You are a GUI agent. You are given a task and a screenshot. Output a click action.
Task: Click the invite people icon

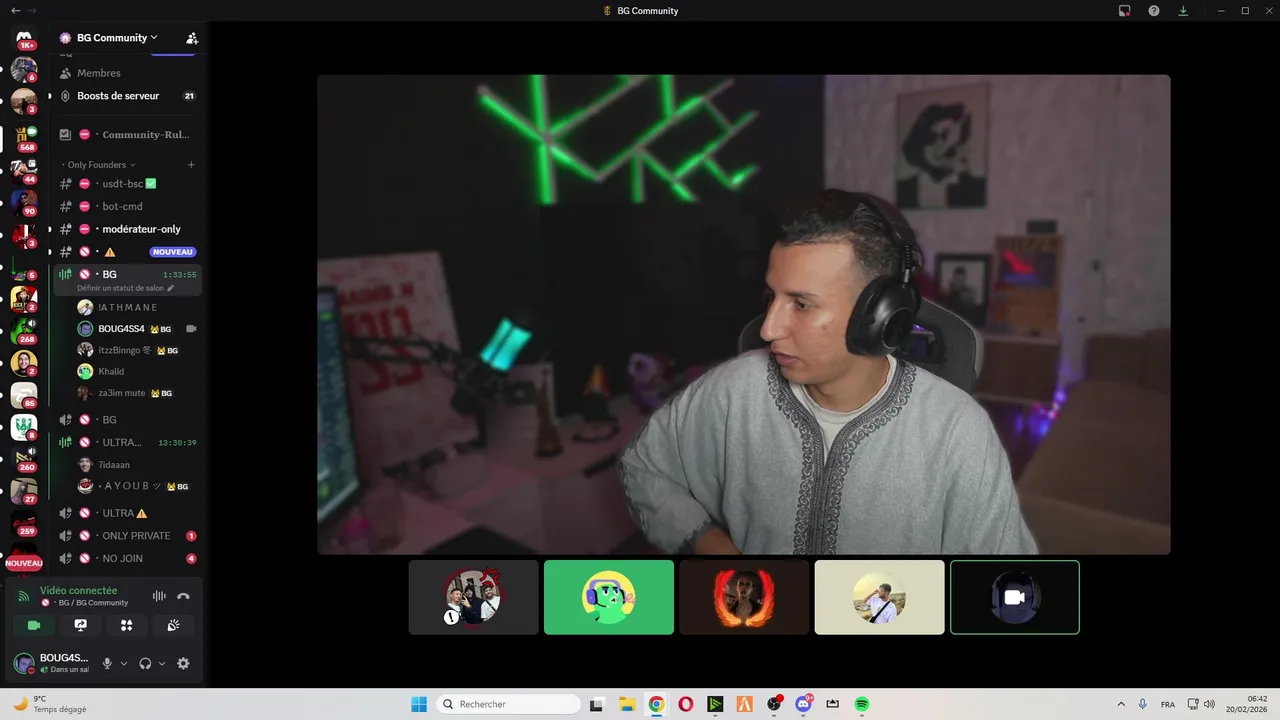[x=192, y=38]
